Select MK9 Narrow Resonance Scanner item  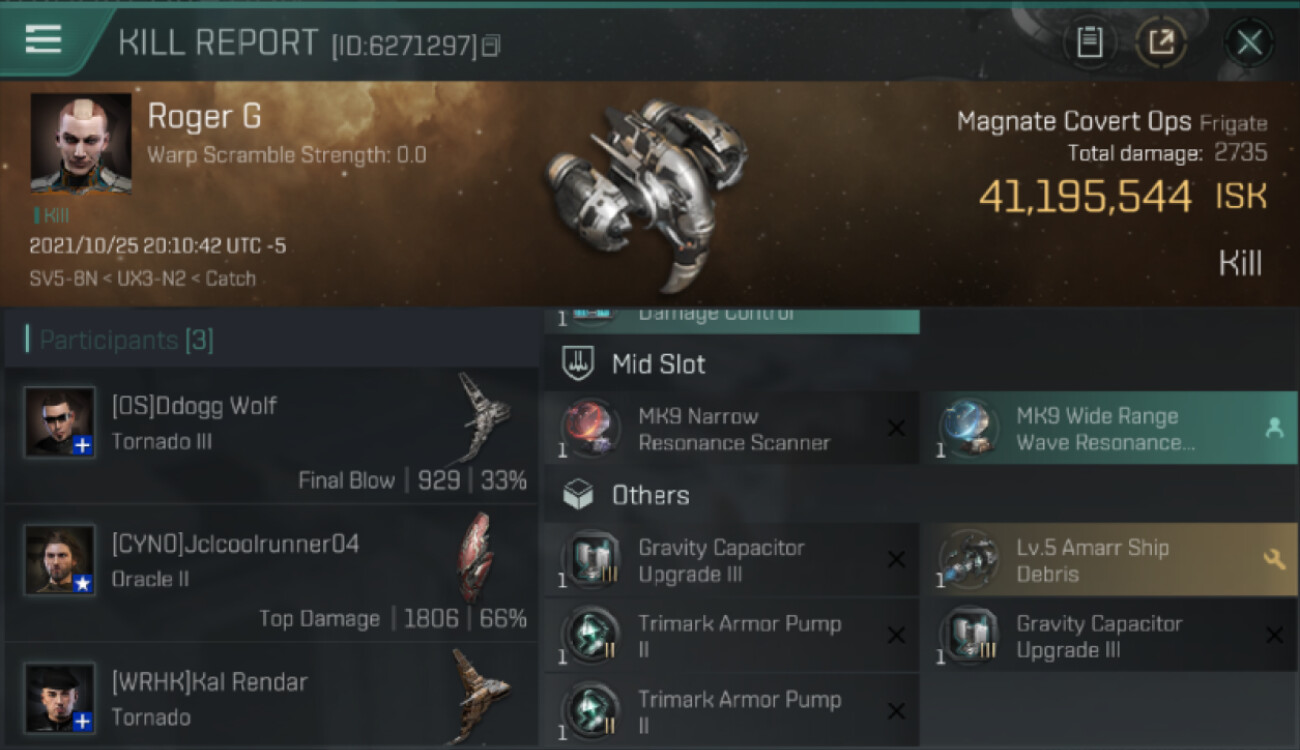pos(732,428)
